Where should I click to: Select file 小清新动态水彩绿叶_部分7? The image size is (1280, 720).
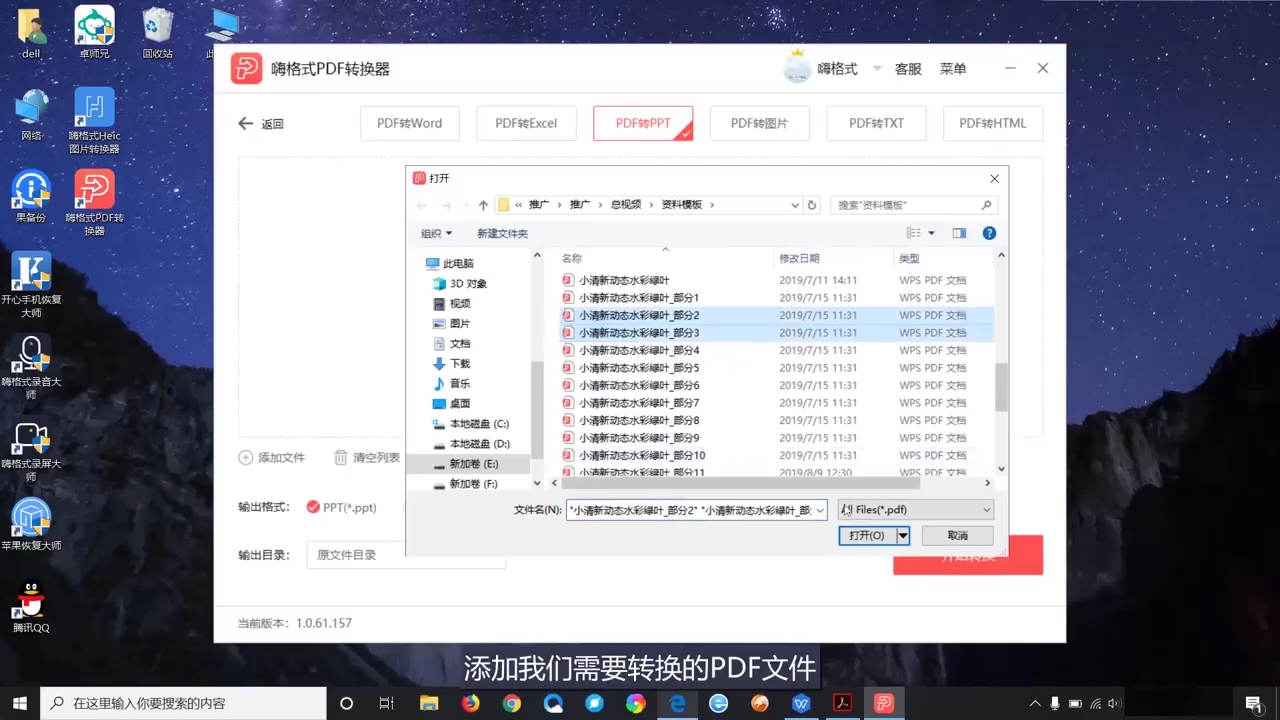639,403
